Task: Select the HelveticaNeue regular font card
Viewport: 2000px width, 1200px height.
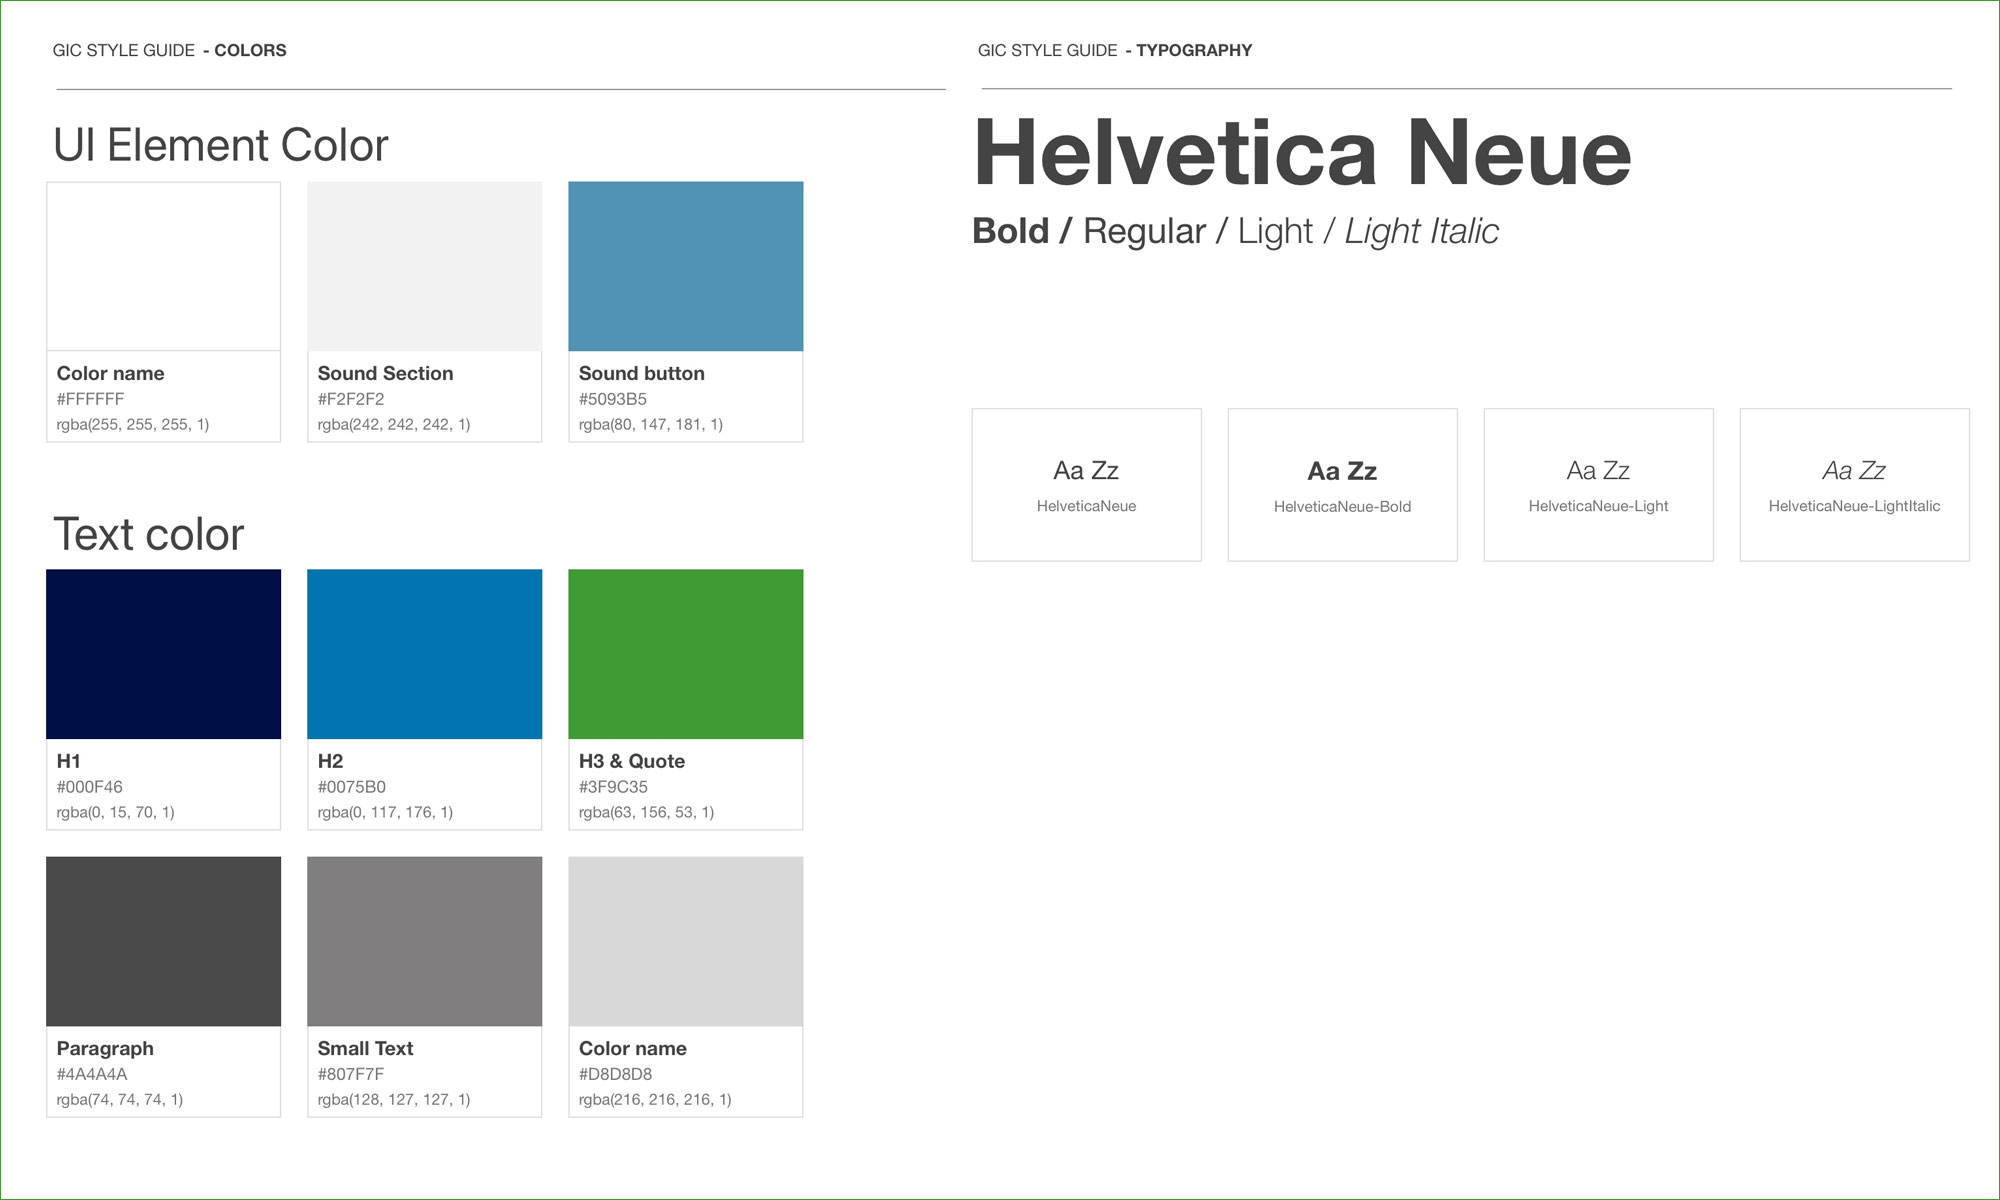Action: coord(1086,484)
